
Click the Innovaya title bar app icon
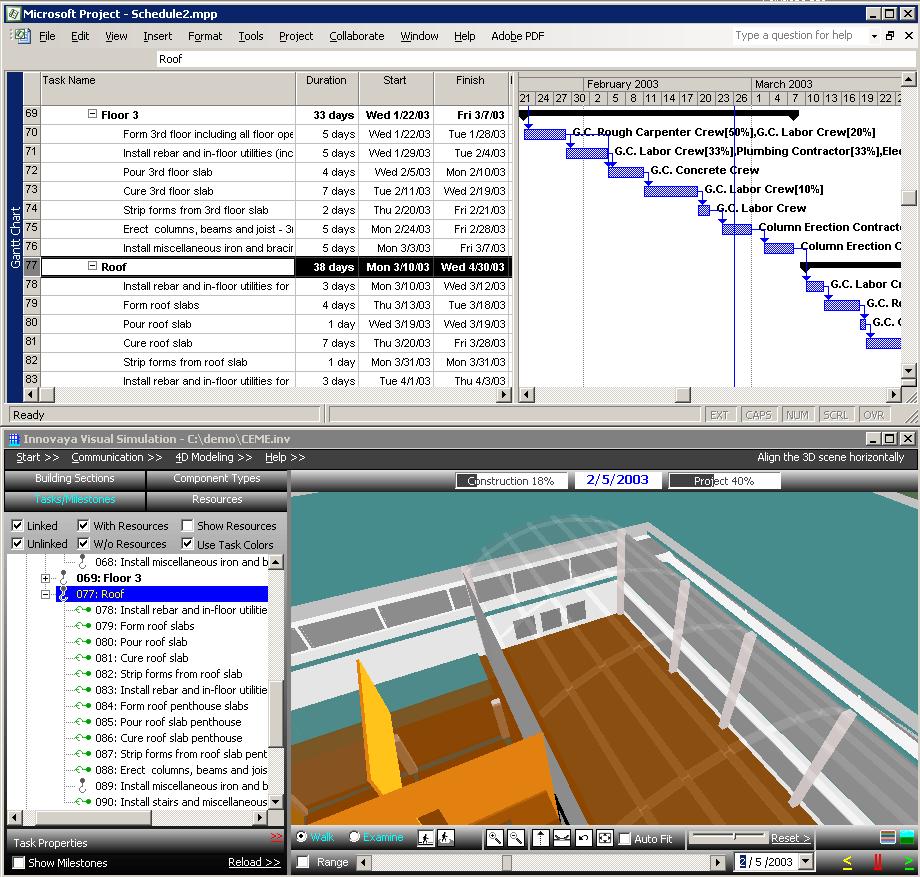point(13,439)
